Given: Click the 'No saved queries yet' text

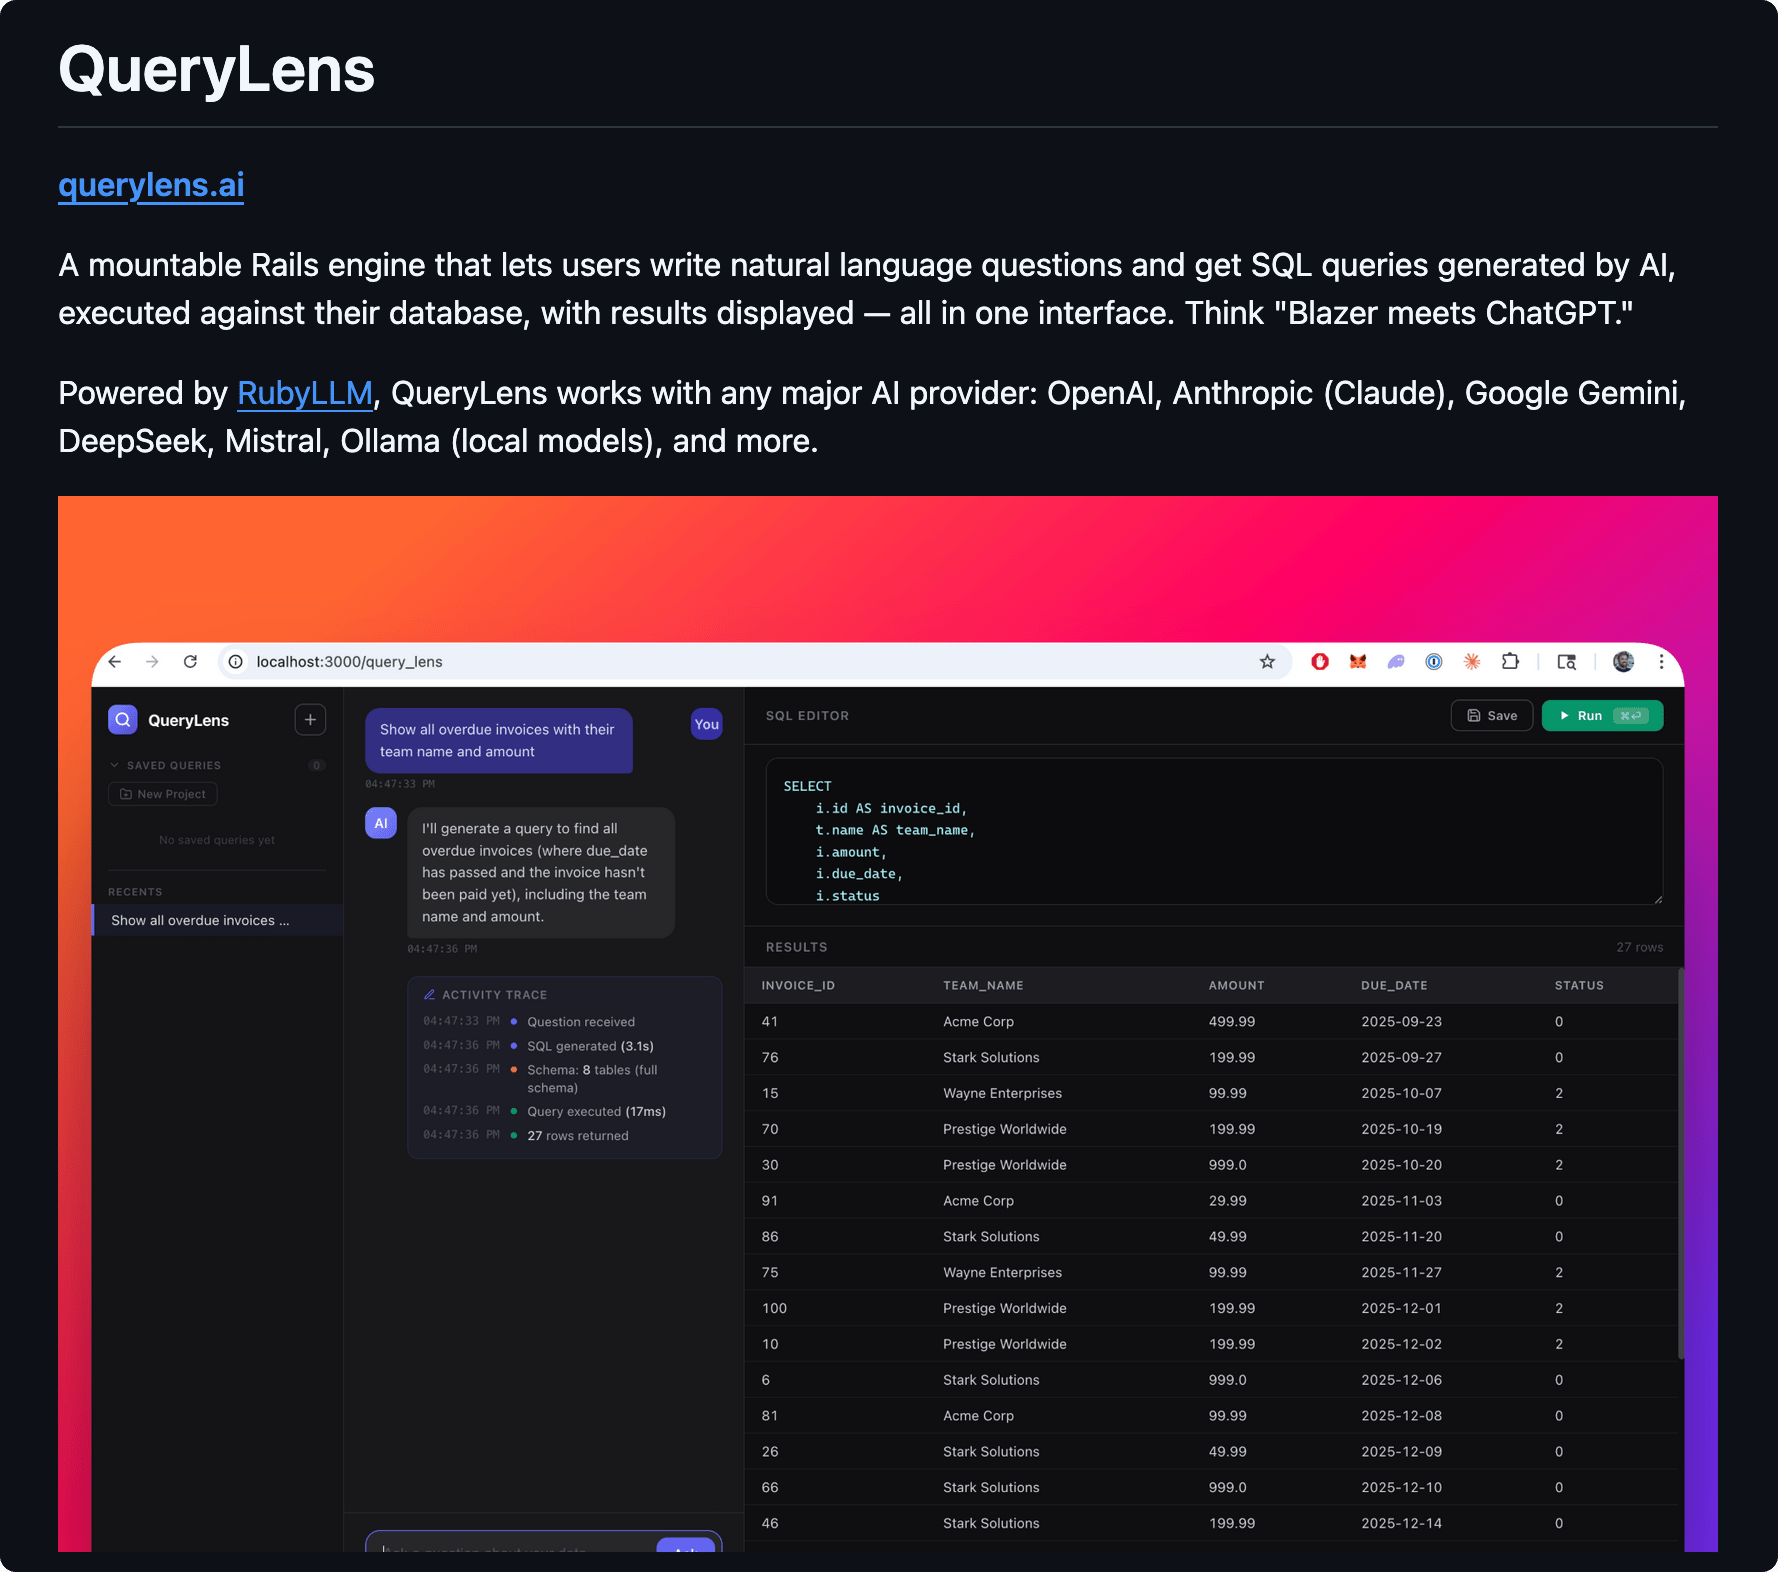Looking at the screenshot, I should coord(217,840).
